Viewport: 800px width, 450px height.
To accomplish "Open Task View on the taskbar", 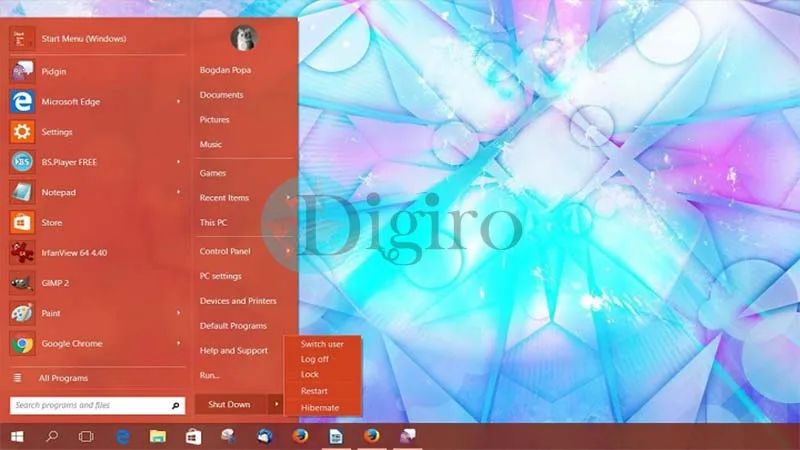I will click(x=86, y=437).
